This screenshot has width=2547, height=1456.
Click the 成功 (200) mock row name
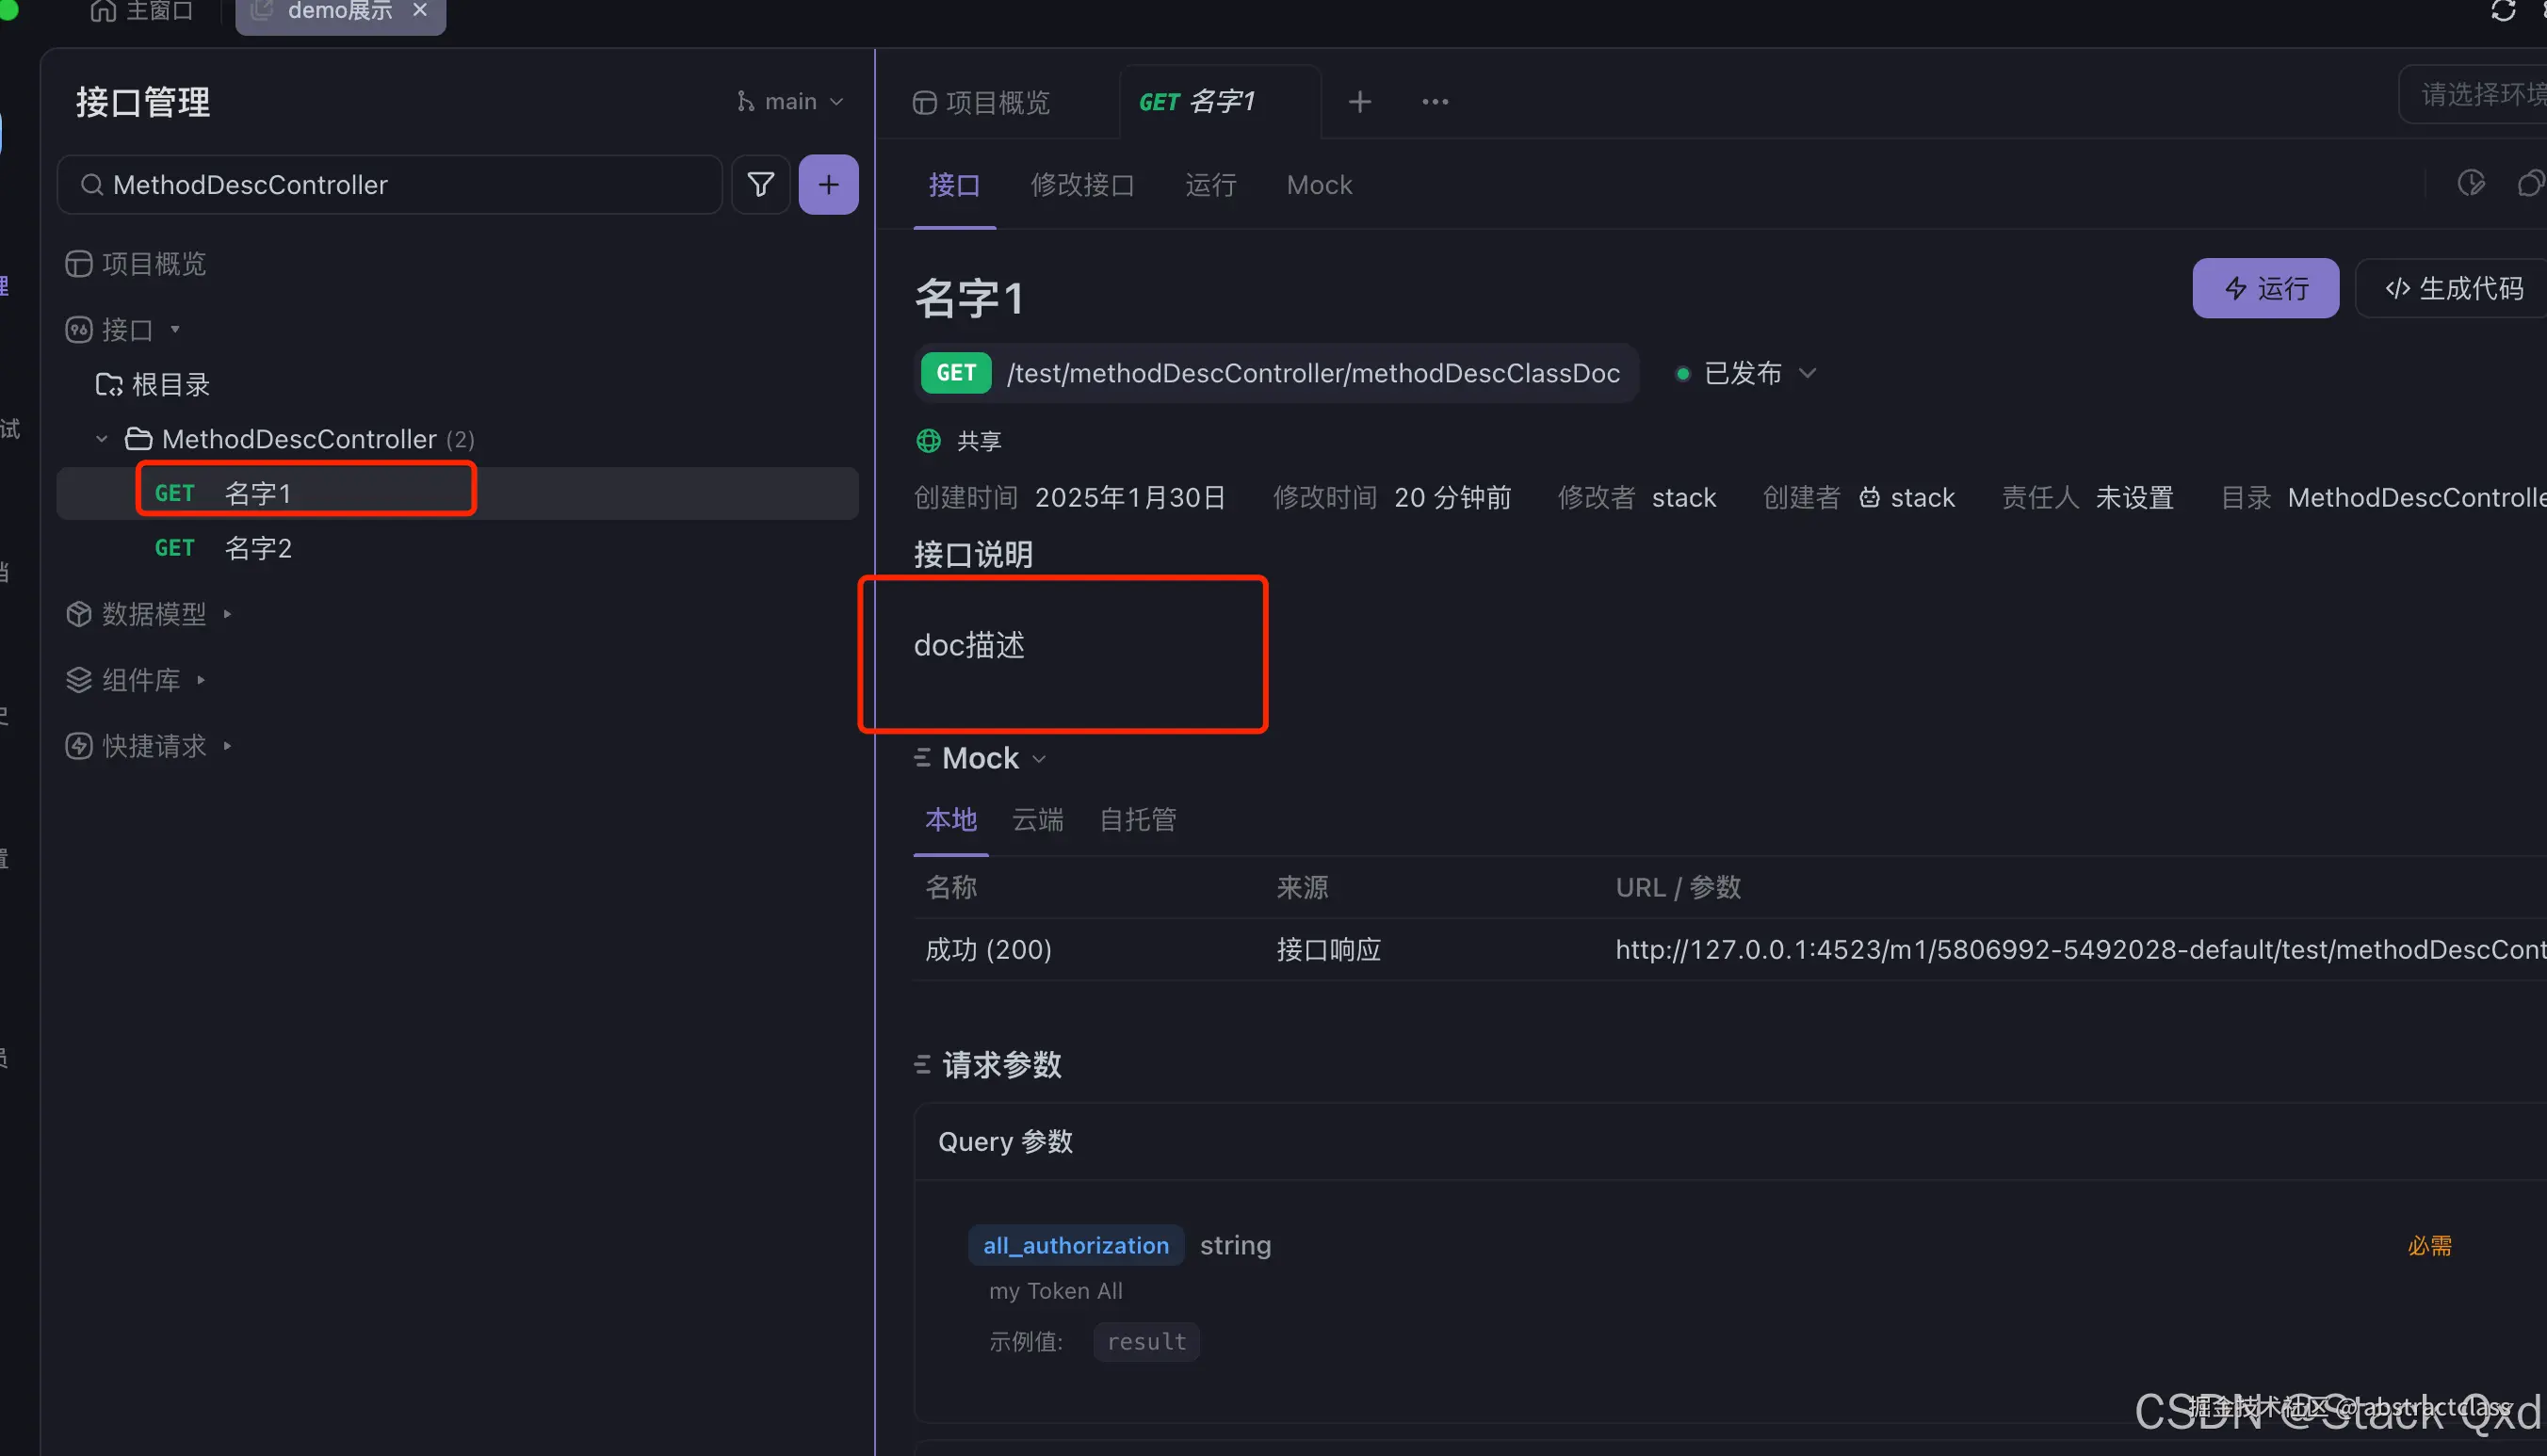(988, 950)
